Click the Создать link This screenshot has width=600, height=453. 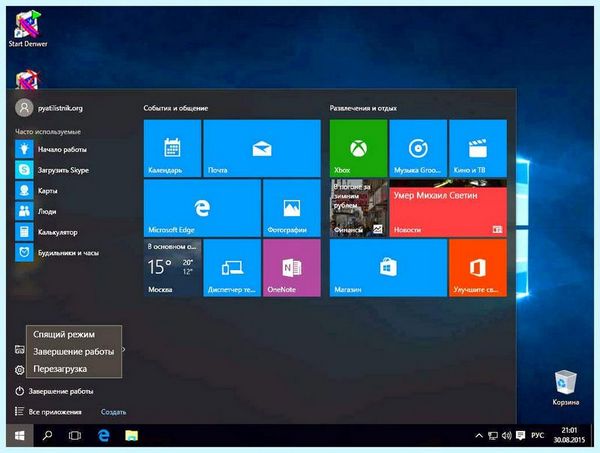(113, 412)
